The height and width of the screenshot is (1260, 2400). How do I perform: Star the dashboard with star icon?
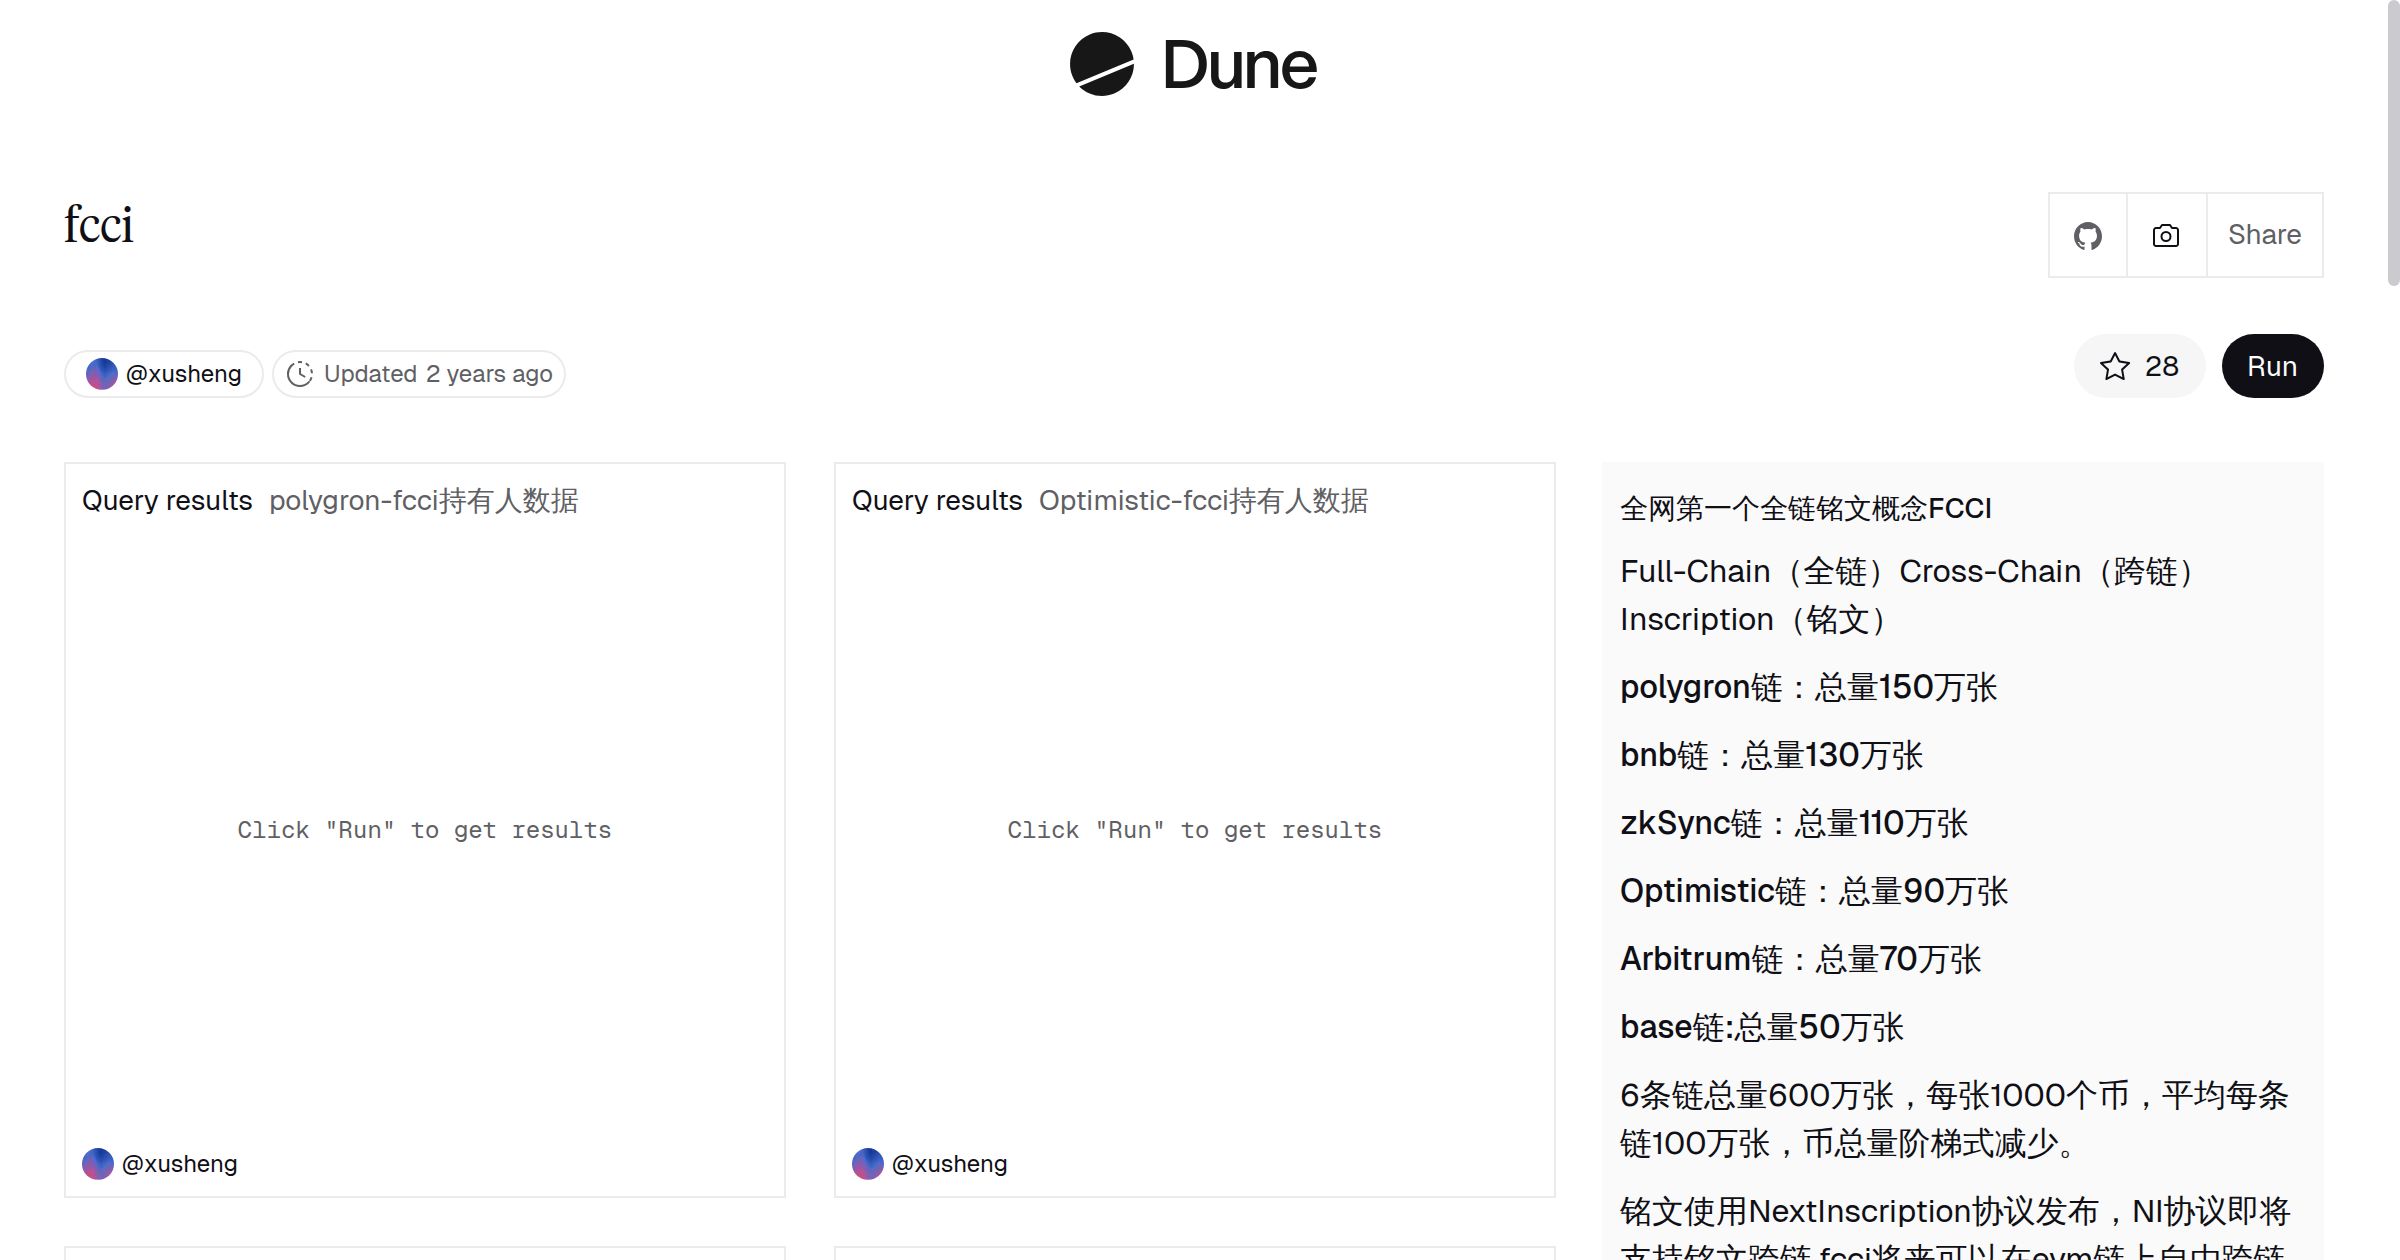tap(2114, 367)
